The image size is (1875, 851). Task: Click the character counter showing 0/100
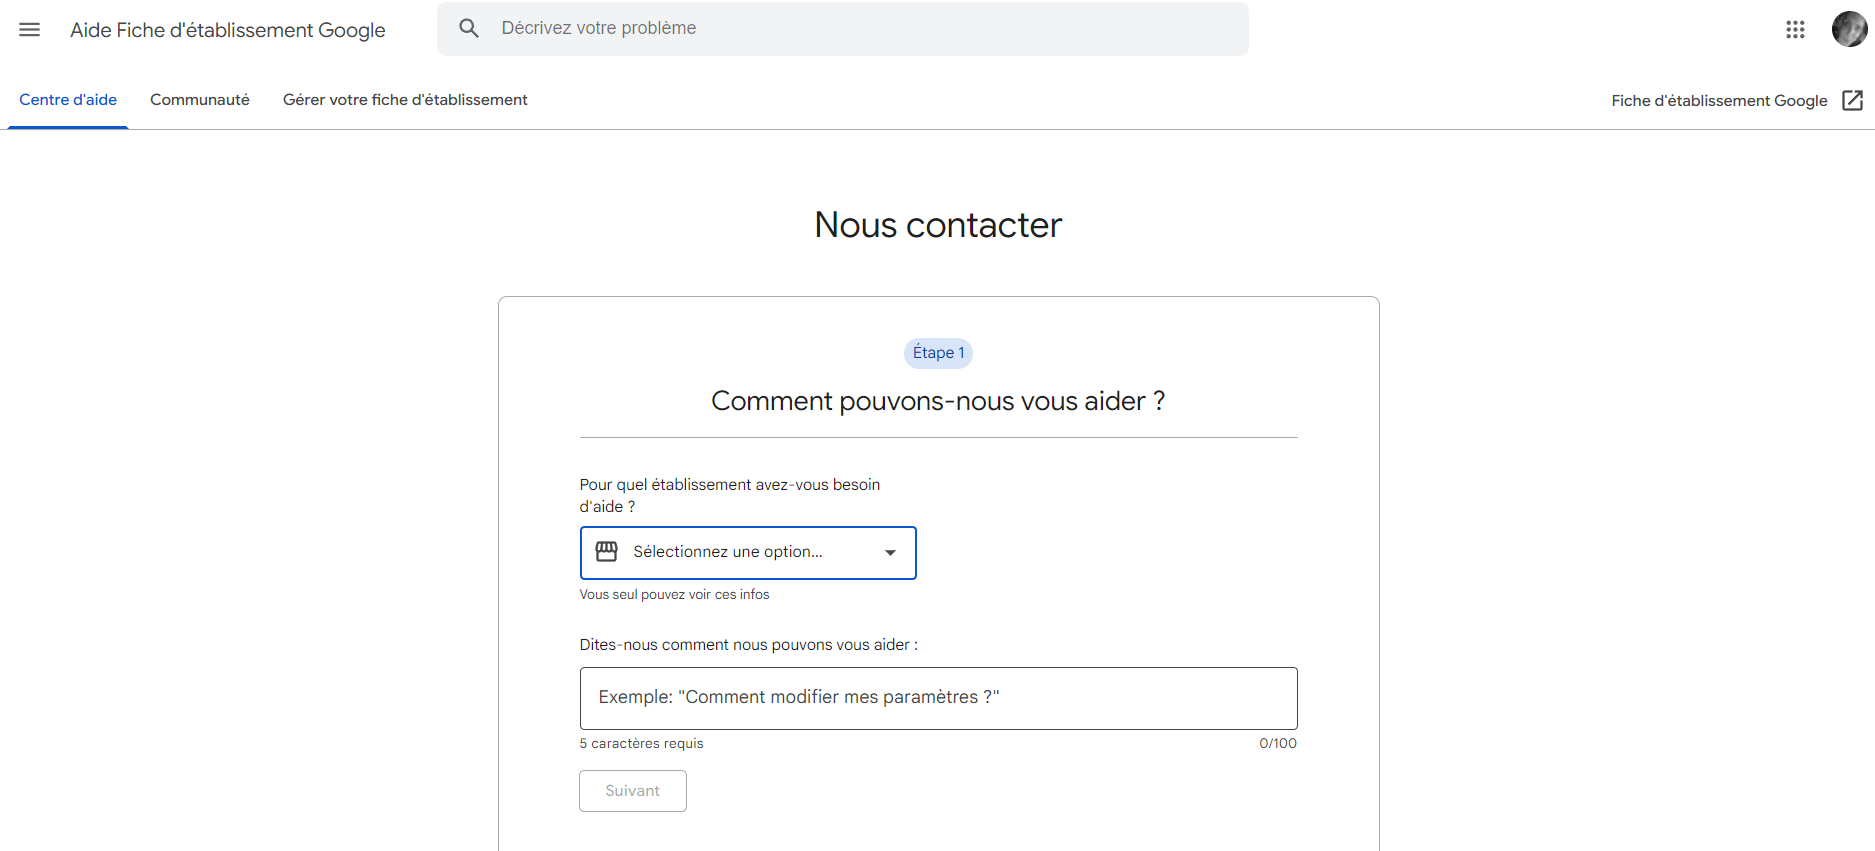pyautogui.click(x=1278, y=743)
